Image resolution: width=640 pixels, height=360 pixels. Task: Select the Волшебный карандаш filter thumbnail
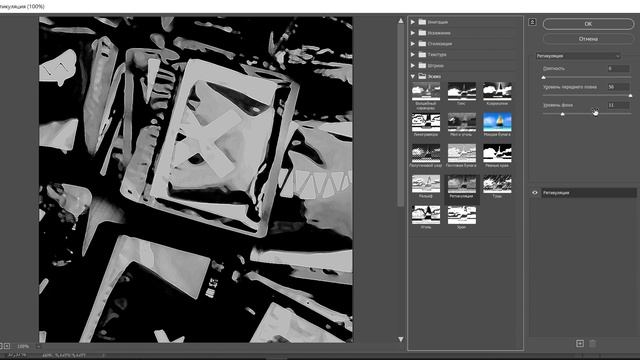426,91
